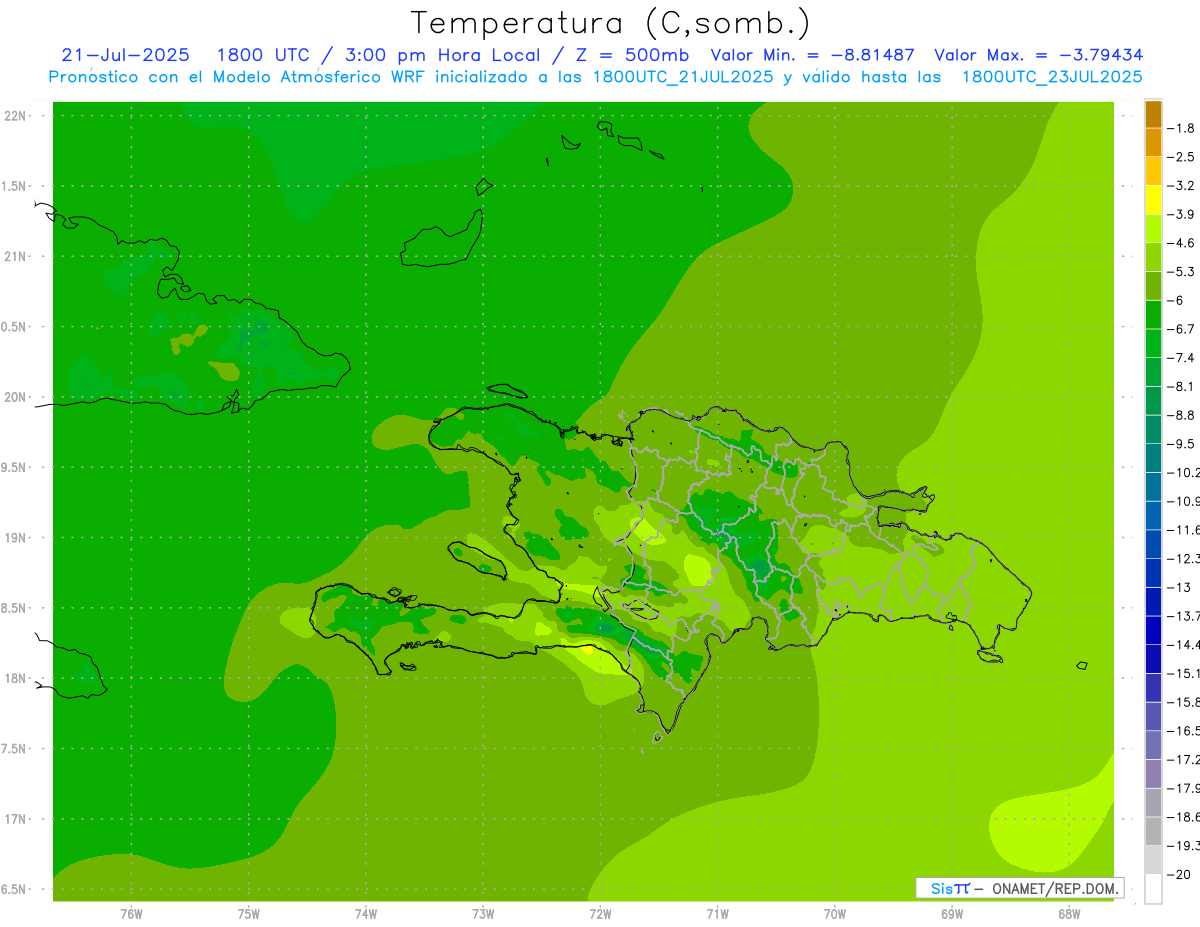Click legend value "-13.7"
Screen dimensions: 1200x927
pyautogui.click(x=1184, y=615)
